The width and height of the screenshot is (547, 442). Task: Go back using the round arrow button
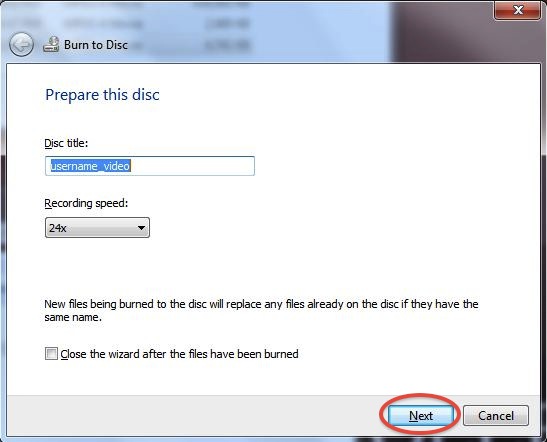click(21, 45)
